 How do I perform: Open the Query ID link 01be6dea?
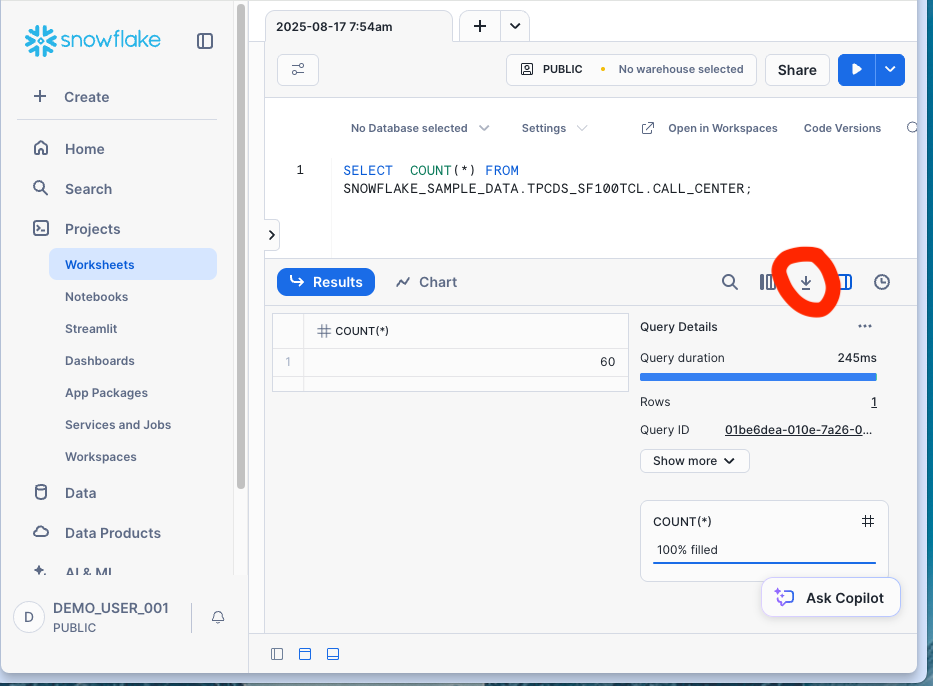tap(797, 429)
